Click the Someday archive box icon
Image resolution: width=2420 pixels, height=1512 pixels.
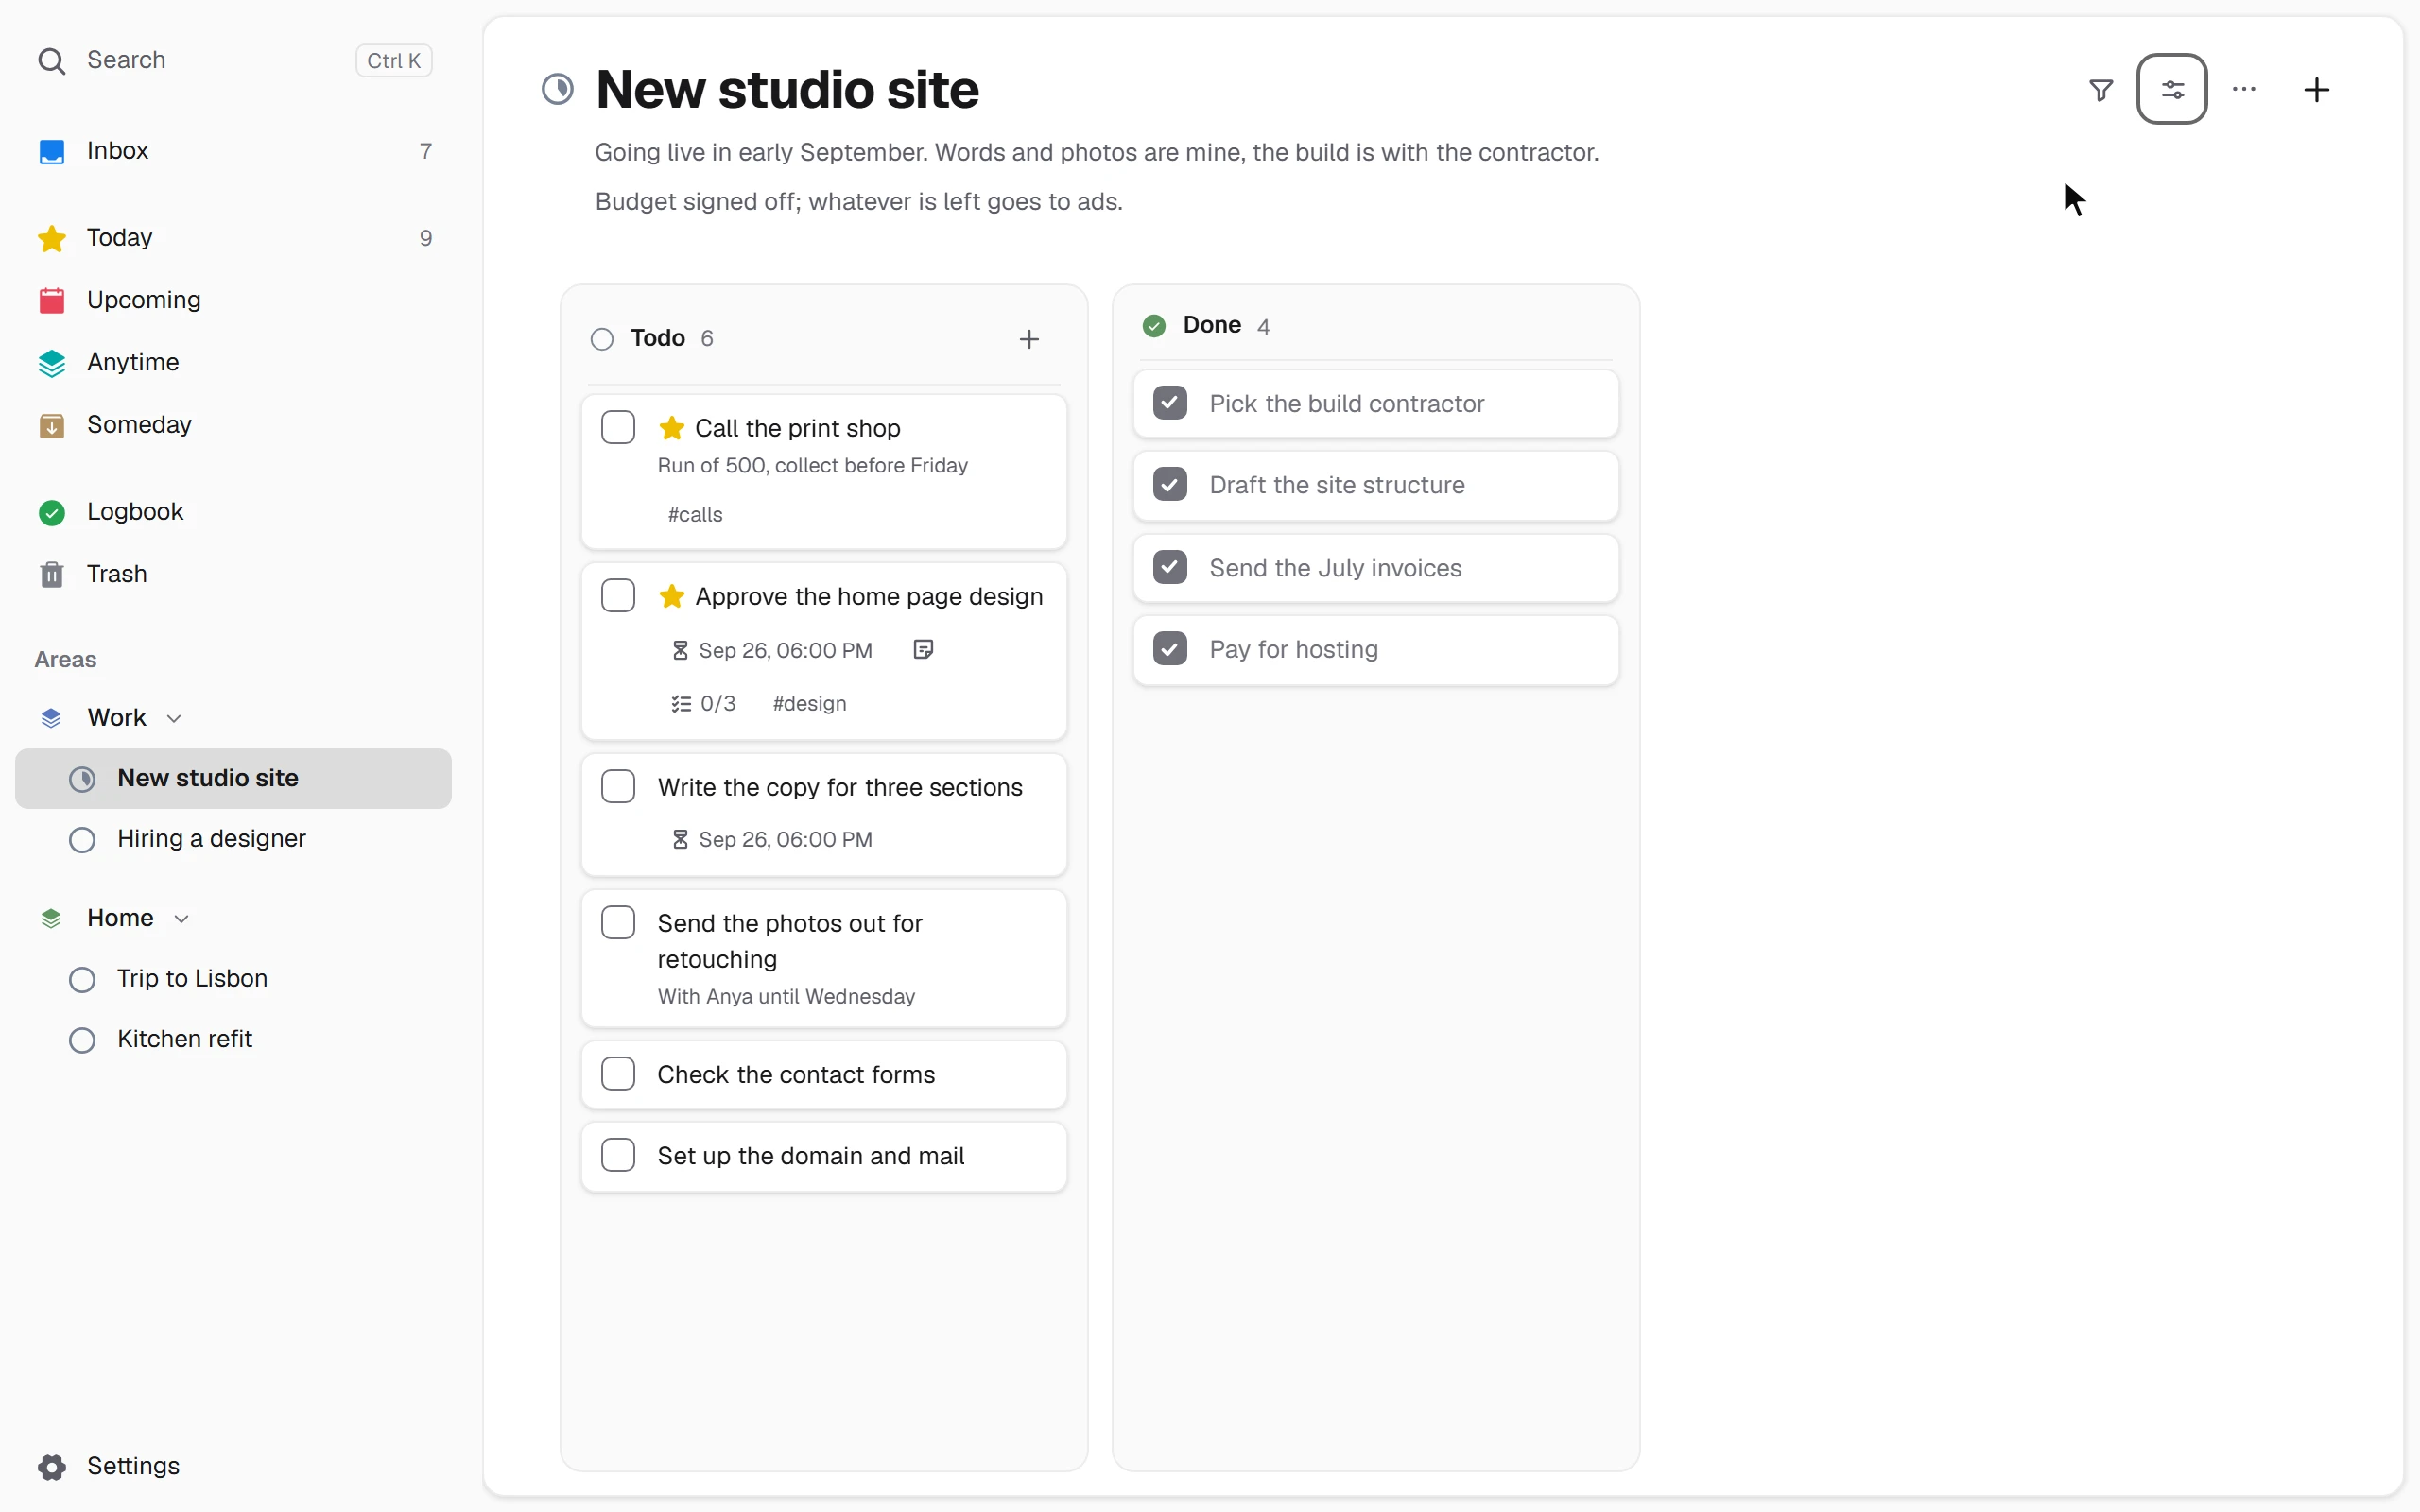pos(51,425)
